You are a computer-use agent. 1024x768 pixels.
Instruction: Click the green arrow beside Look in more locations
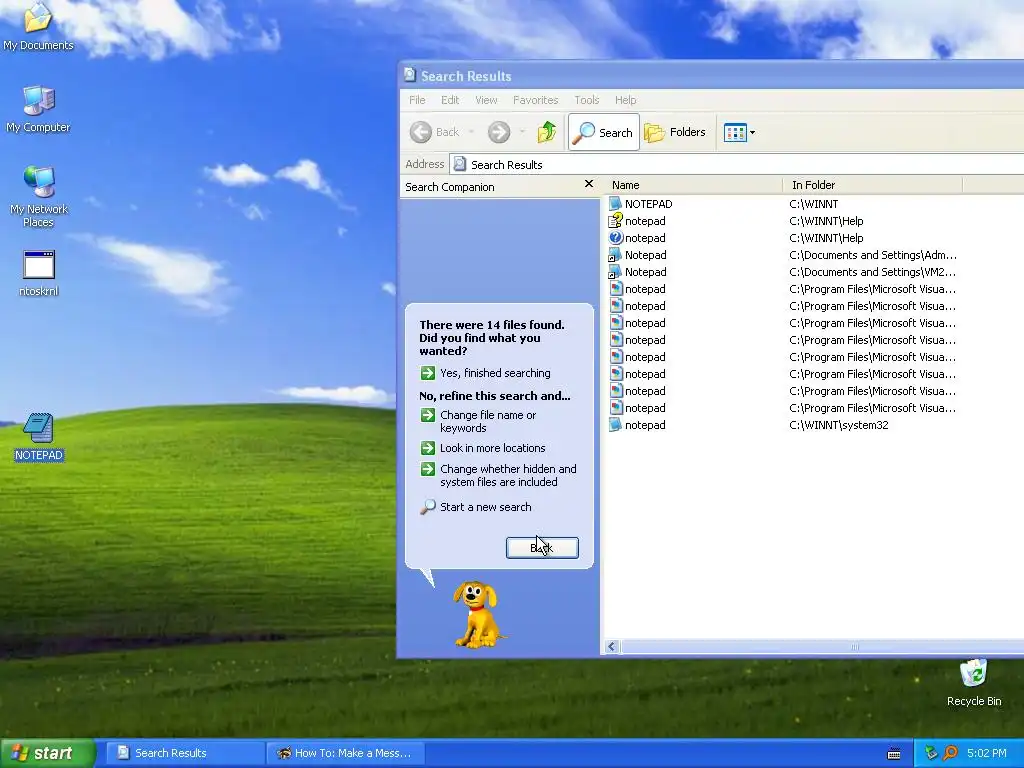point(428,448)
